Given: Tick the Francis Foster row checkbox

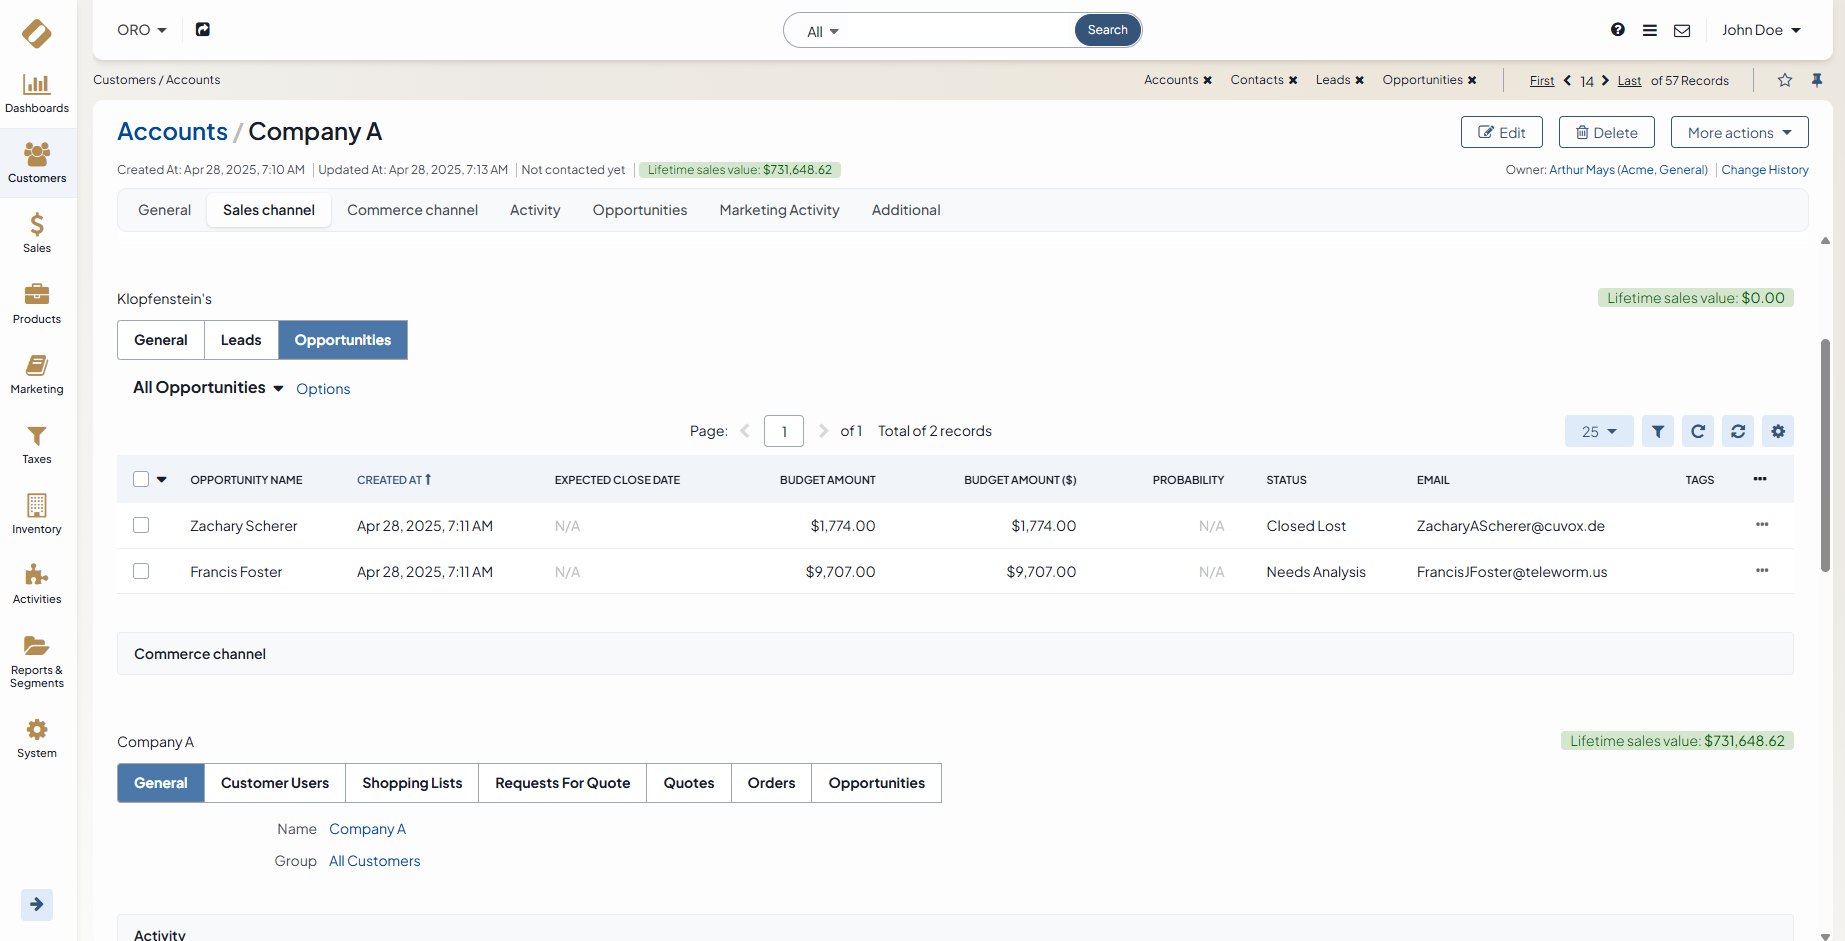Looking at the screenshot, I should click(x=141, y=571).
